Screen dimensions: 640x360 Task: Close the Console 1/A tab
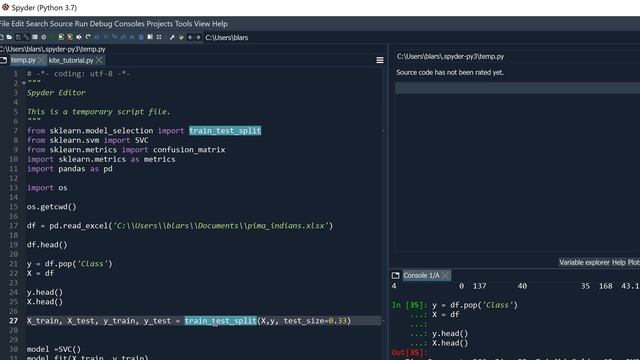[445, 276]
